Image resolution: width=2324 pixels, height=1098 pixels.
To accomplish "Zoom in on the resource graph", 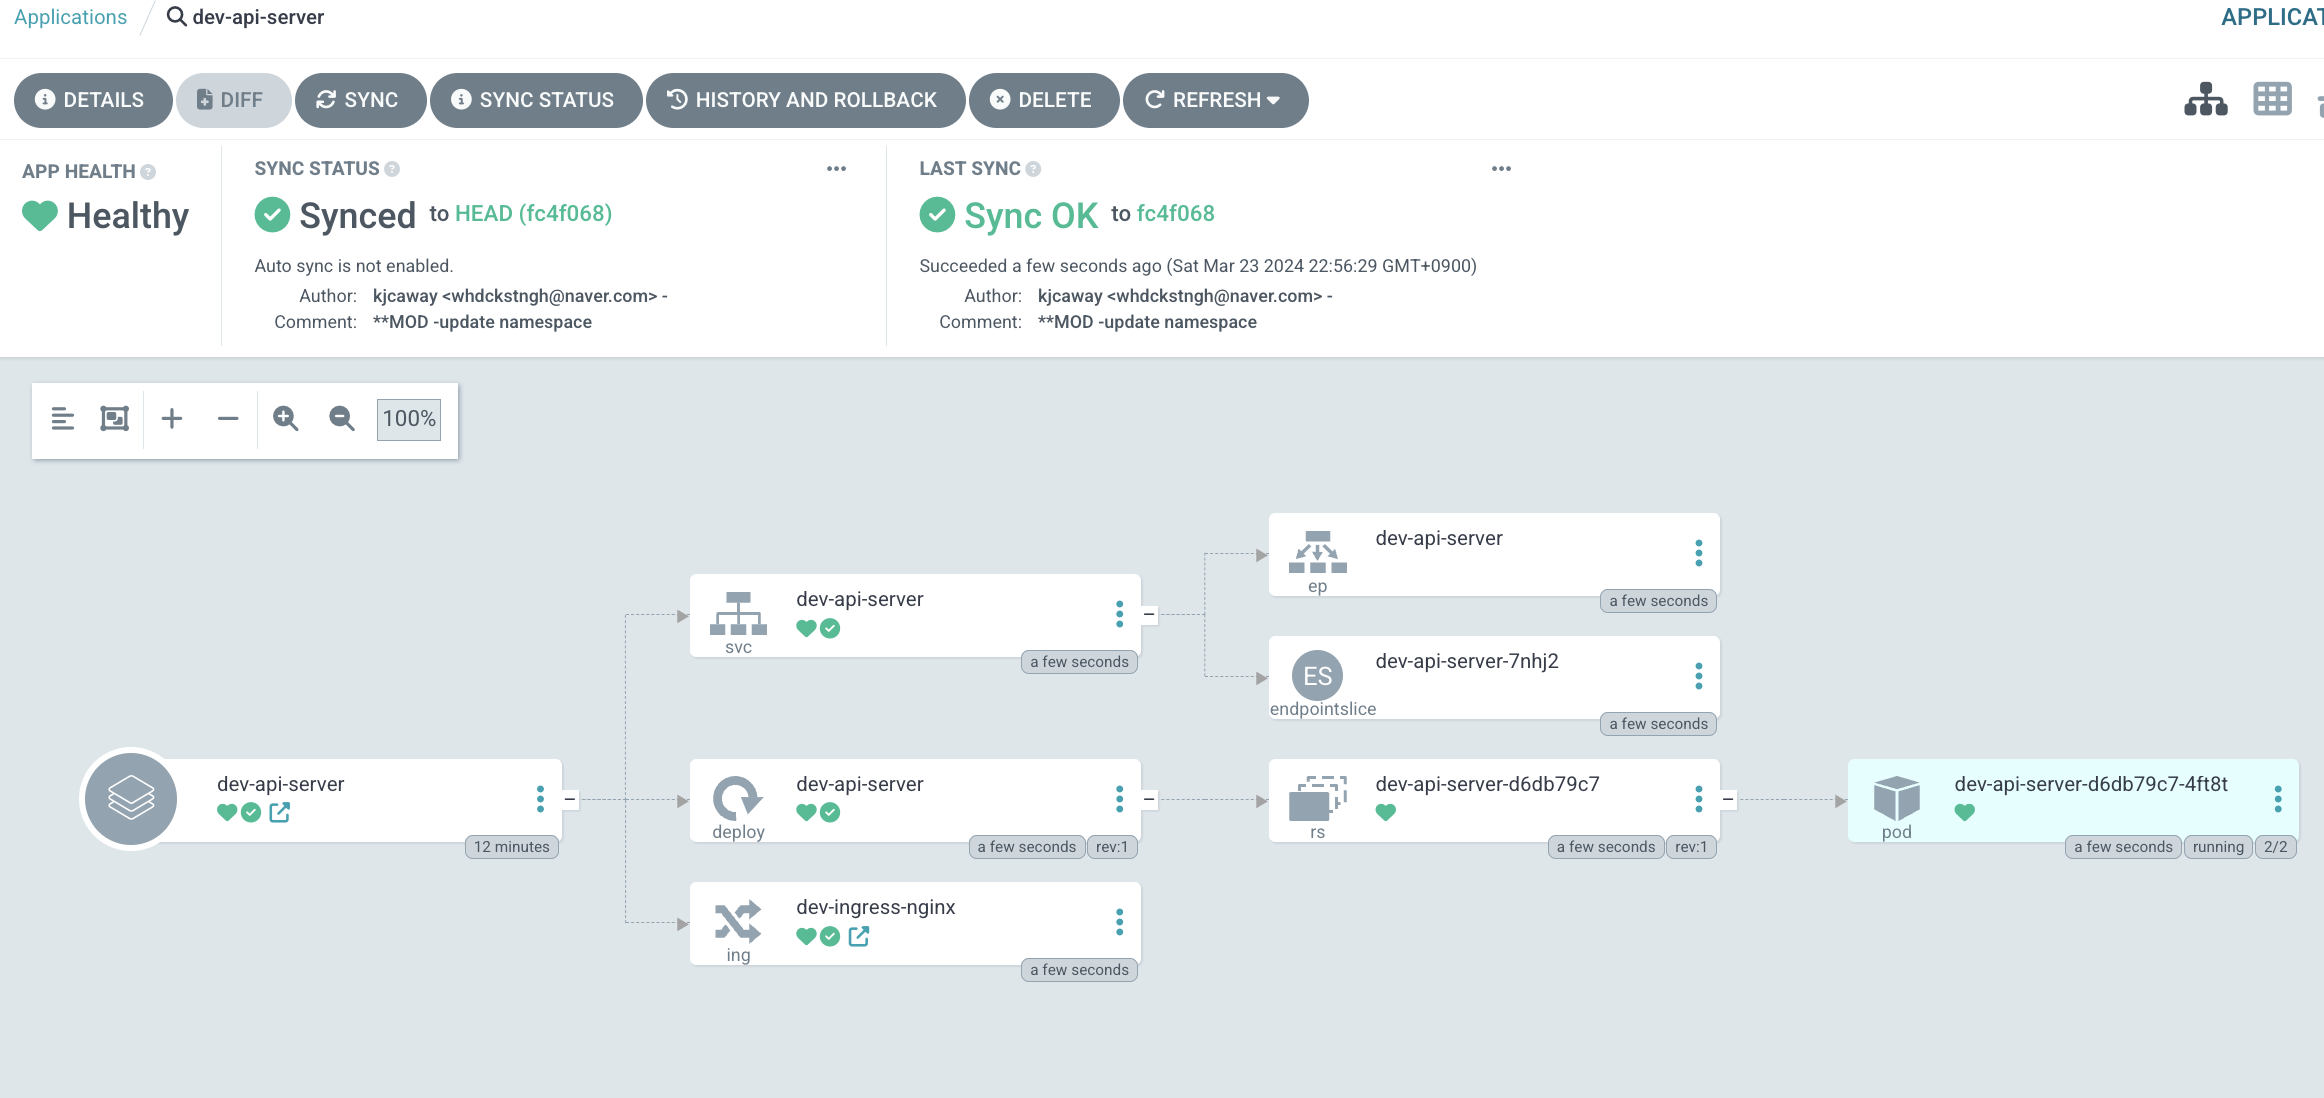I will 286,419.
